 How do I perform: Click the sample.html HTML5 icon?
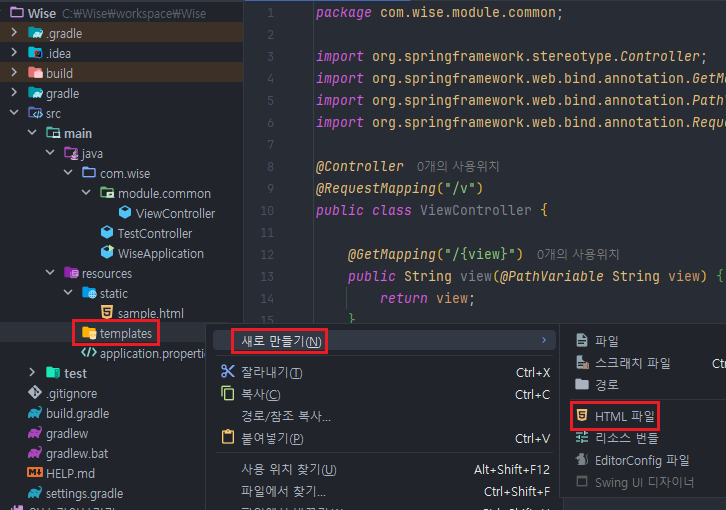(x=107, y=312)
